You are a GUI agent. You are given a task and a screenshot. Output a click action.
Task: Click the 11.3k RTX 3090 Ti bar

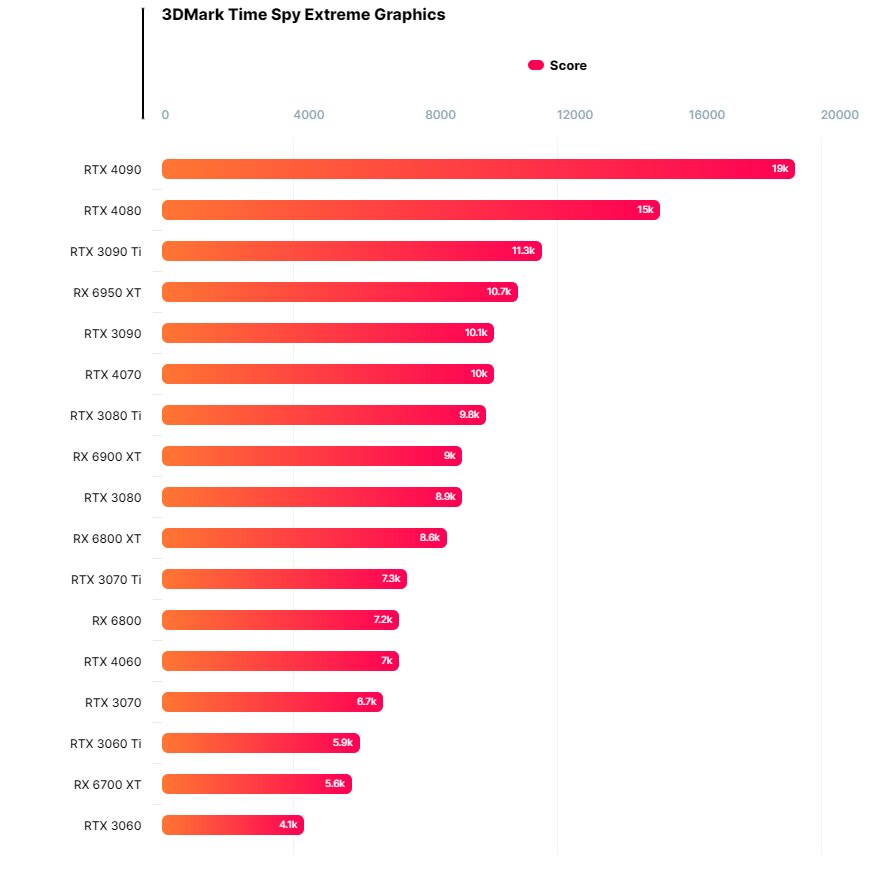click(x=352, y=251)
